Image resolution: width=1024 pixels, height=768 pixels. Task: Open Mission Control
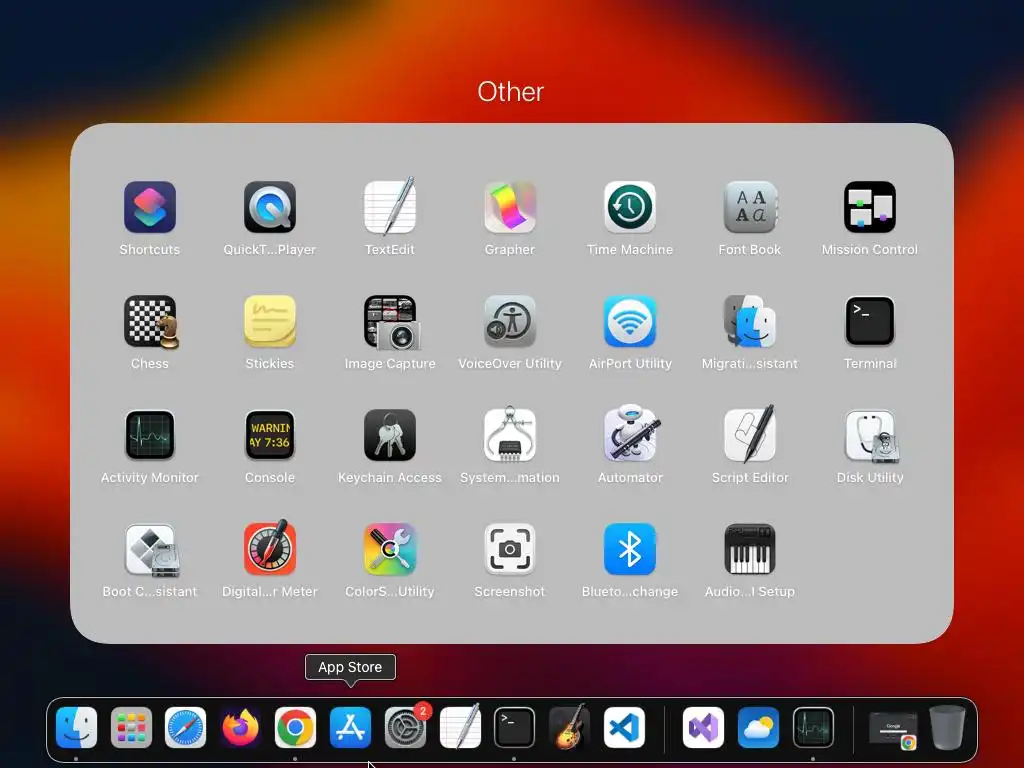pos(870,207)
